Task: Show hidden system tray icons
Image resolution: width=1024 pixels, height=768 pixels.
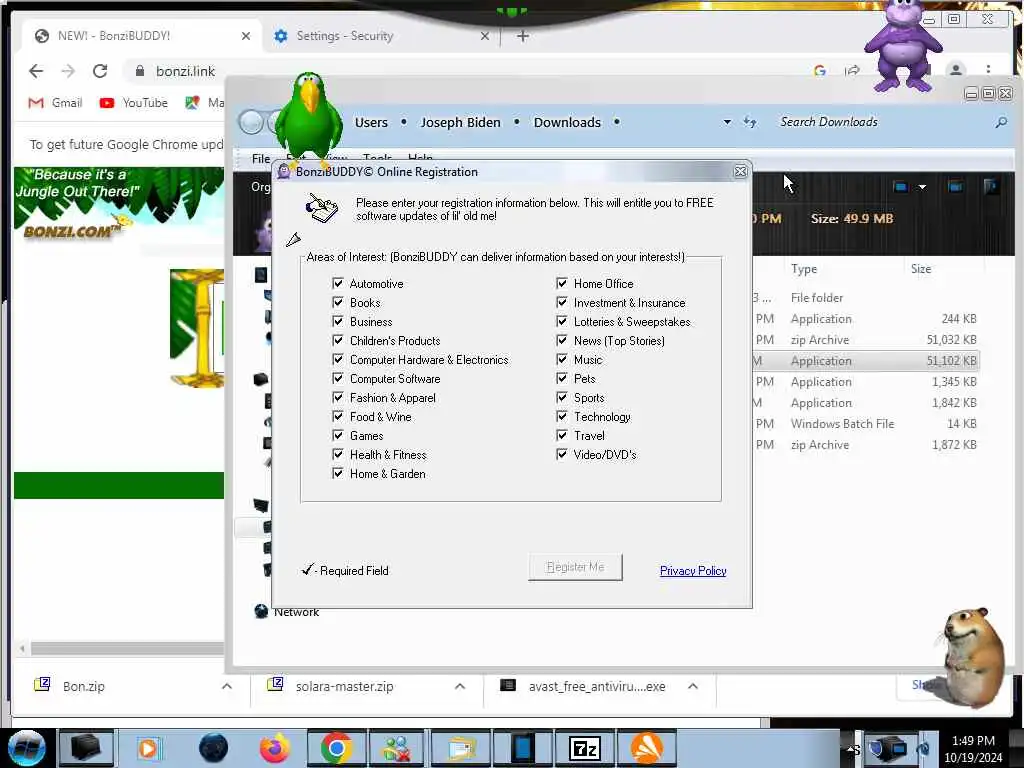Action: 853,749
